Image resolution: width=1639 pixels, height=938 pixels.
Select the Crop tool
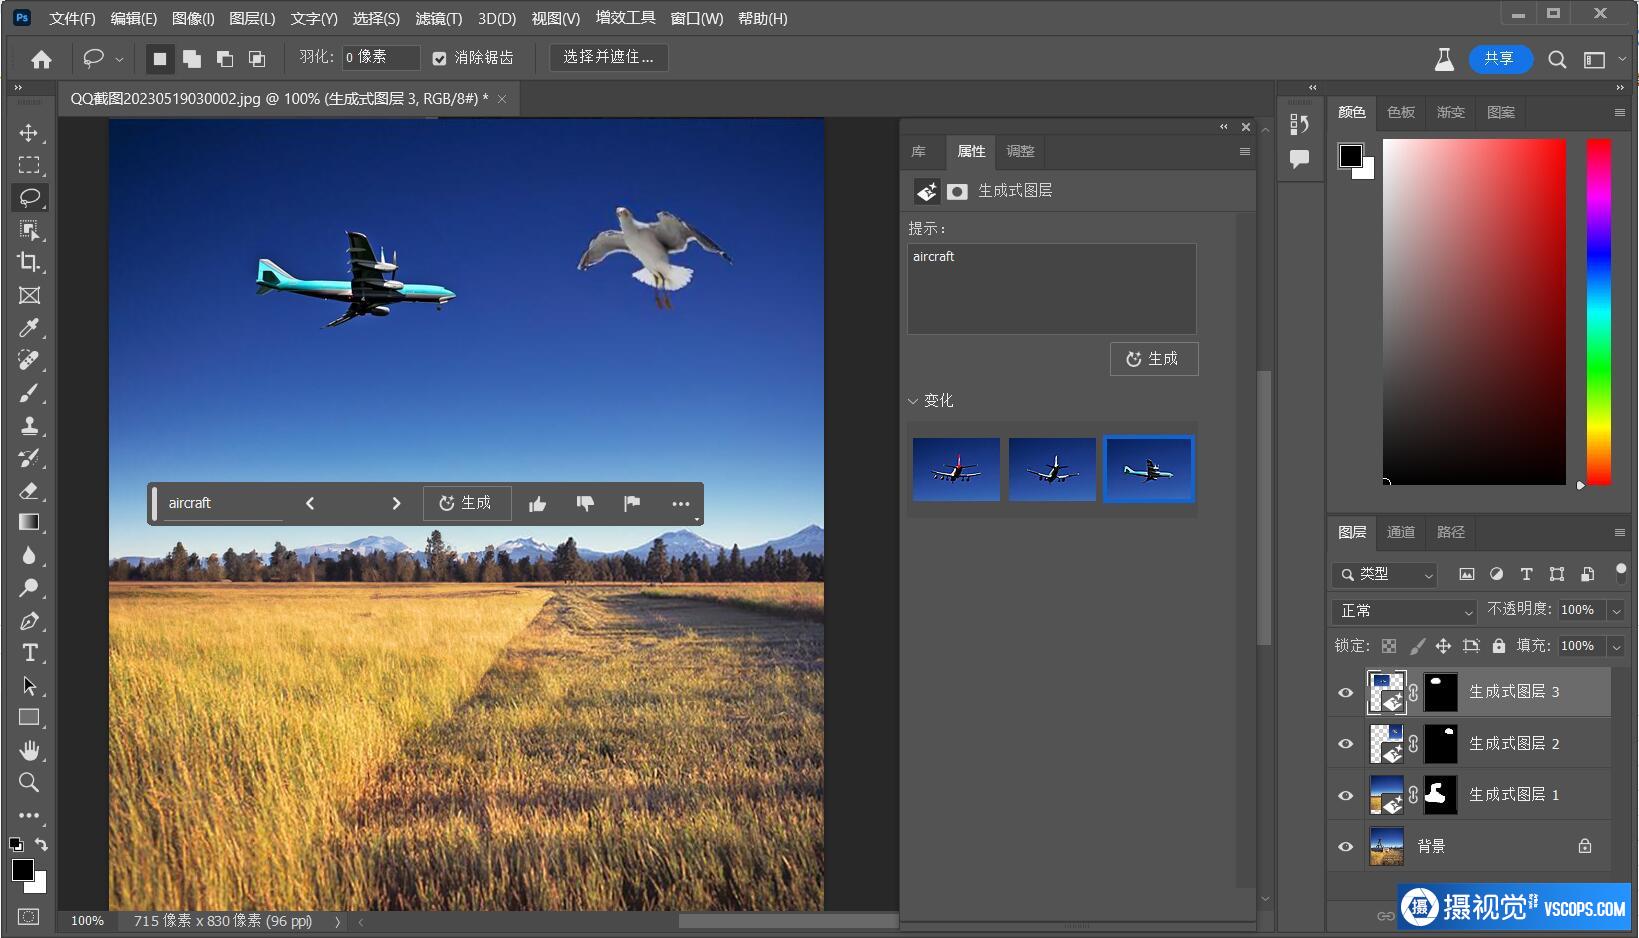29,262
